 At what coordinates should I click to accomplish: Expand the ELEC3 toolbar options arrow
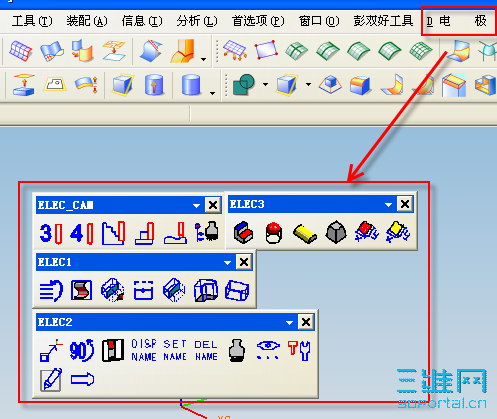tap(388, 205)
